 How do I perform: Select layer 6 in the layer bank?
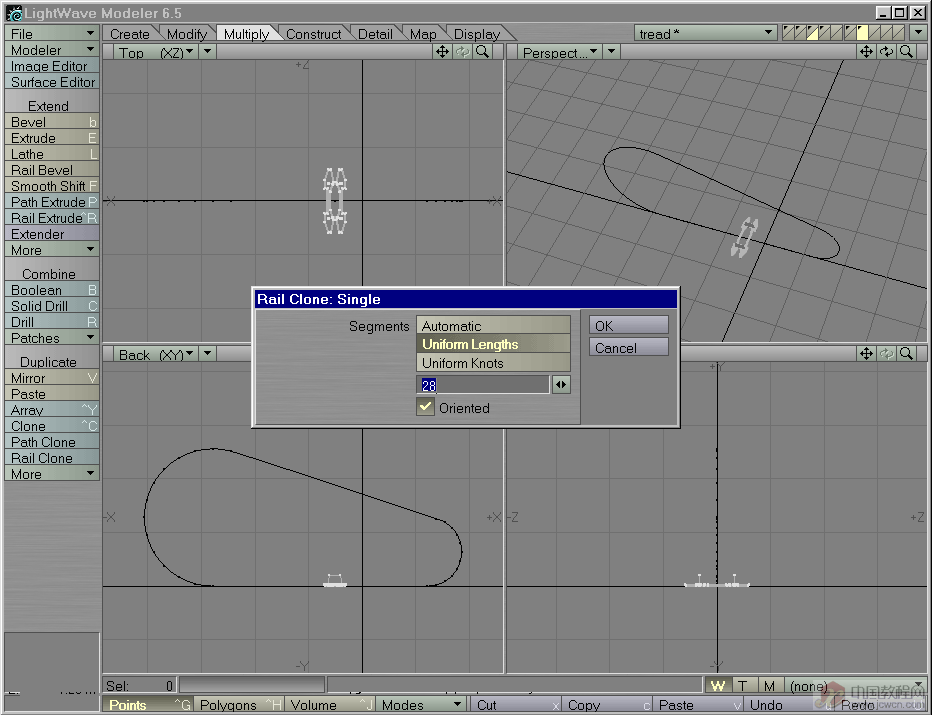click(x=850, y=33)
